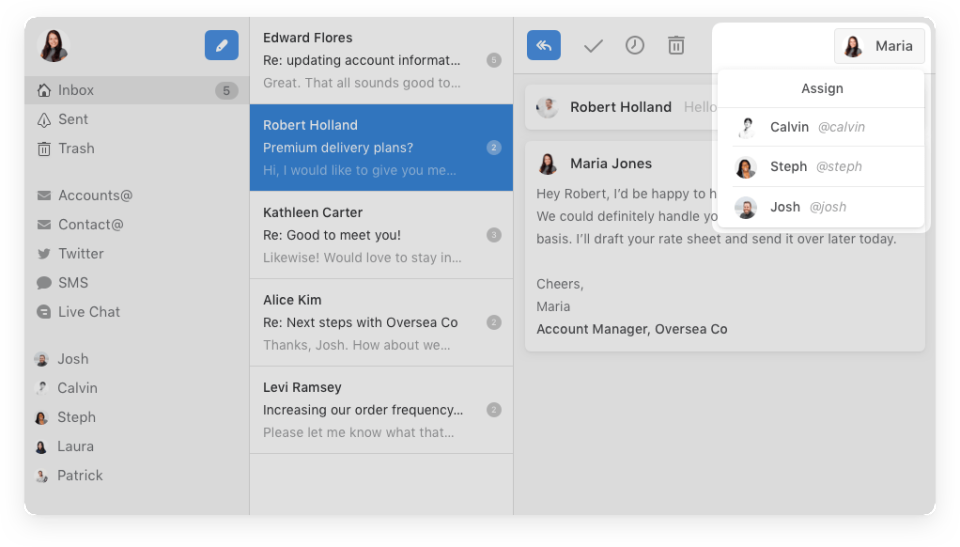Open Levi Ramsey order frequency conversation
Screen dimensions: 960x547
(381, 410)
